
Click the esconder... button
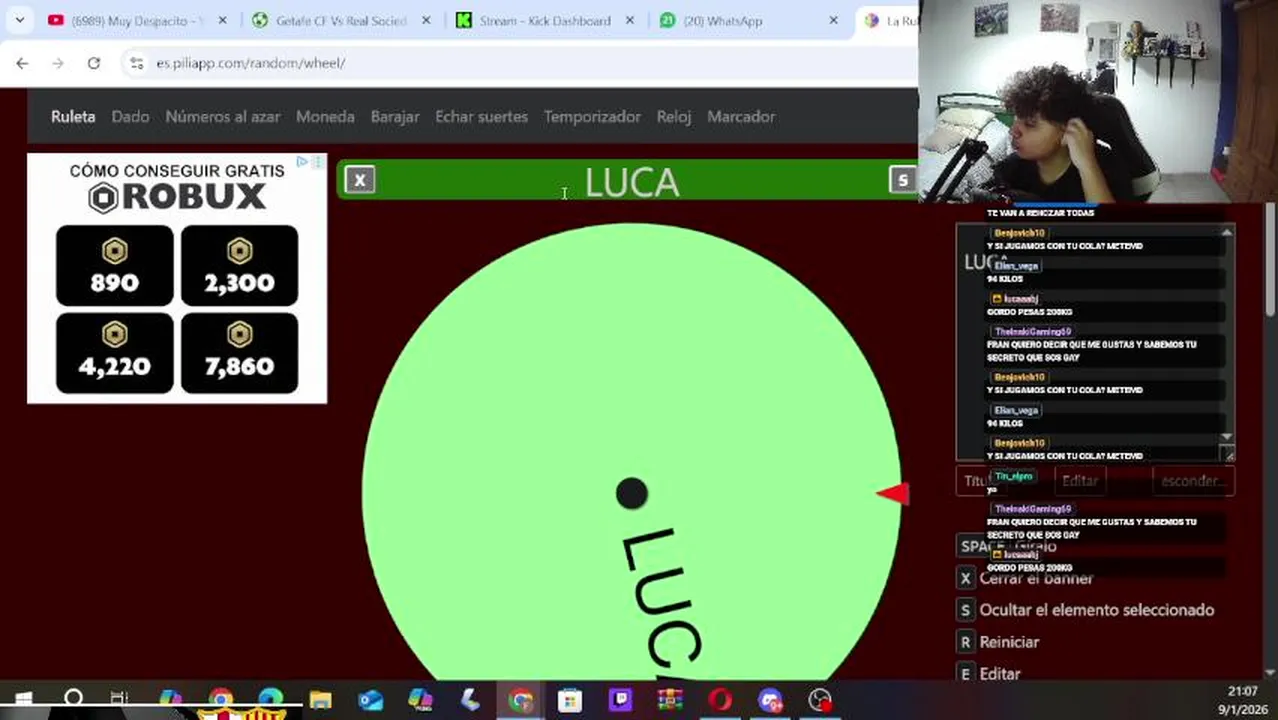pyautogui.click(x=1194, y=481)
